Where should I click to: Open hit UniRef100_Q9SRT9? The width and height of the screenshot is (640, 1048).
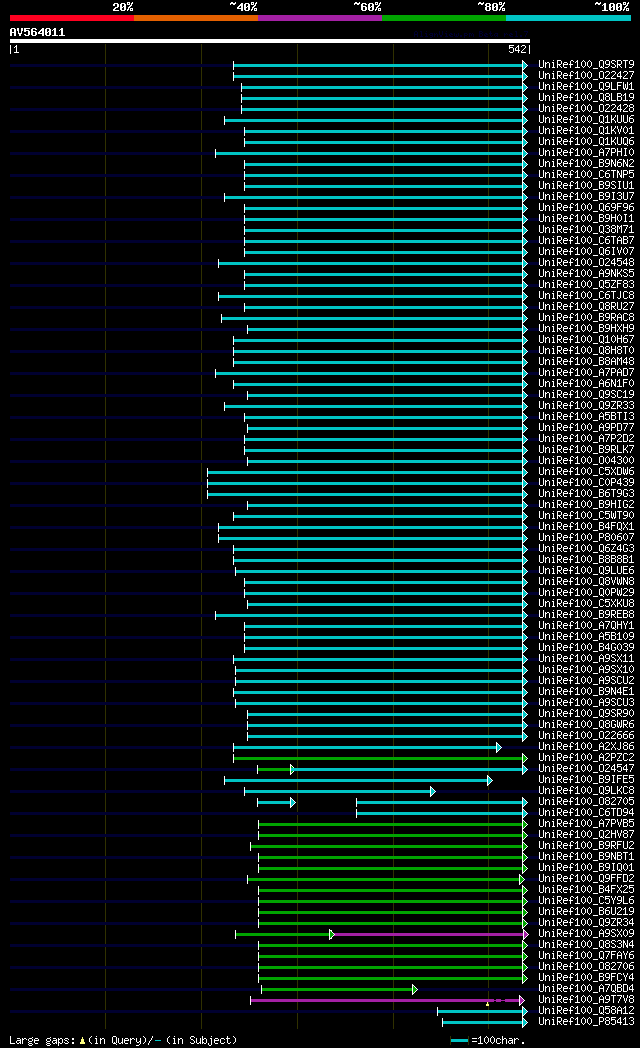[586, 65]
